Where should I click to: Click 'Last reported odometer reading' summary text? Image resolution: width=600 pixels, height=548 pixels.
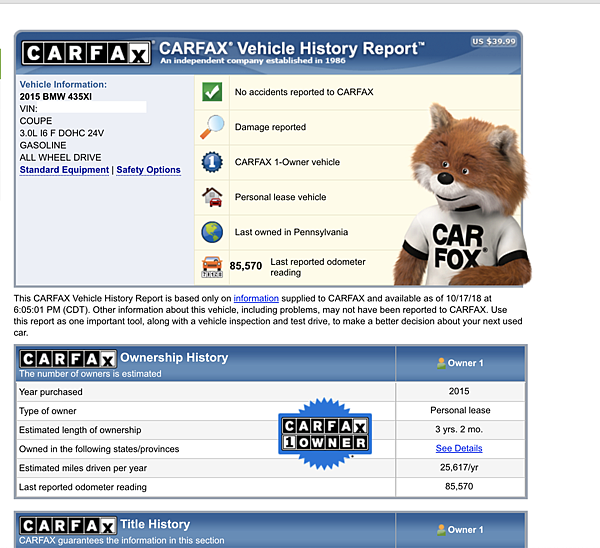coord(318,267)
